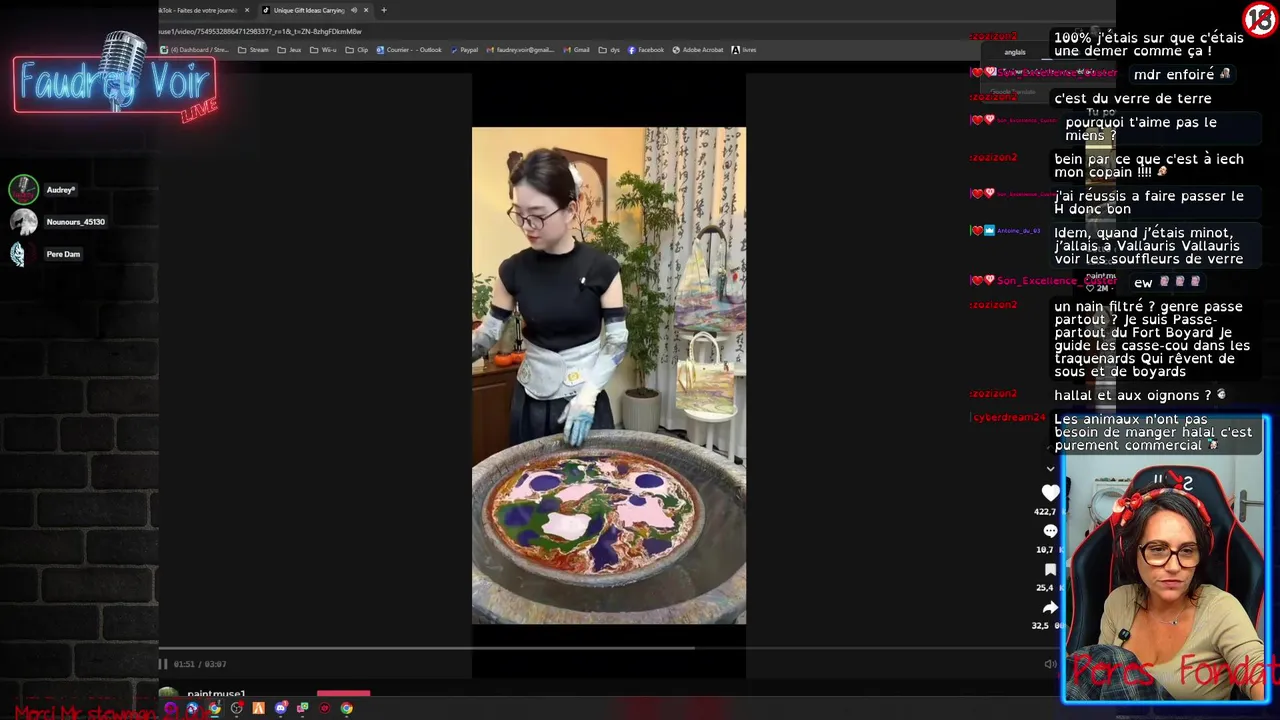Click Nounours_45130's voice chat avatar
The image size is (1280, 720).
point(23,222)
